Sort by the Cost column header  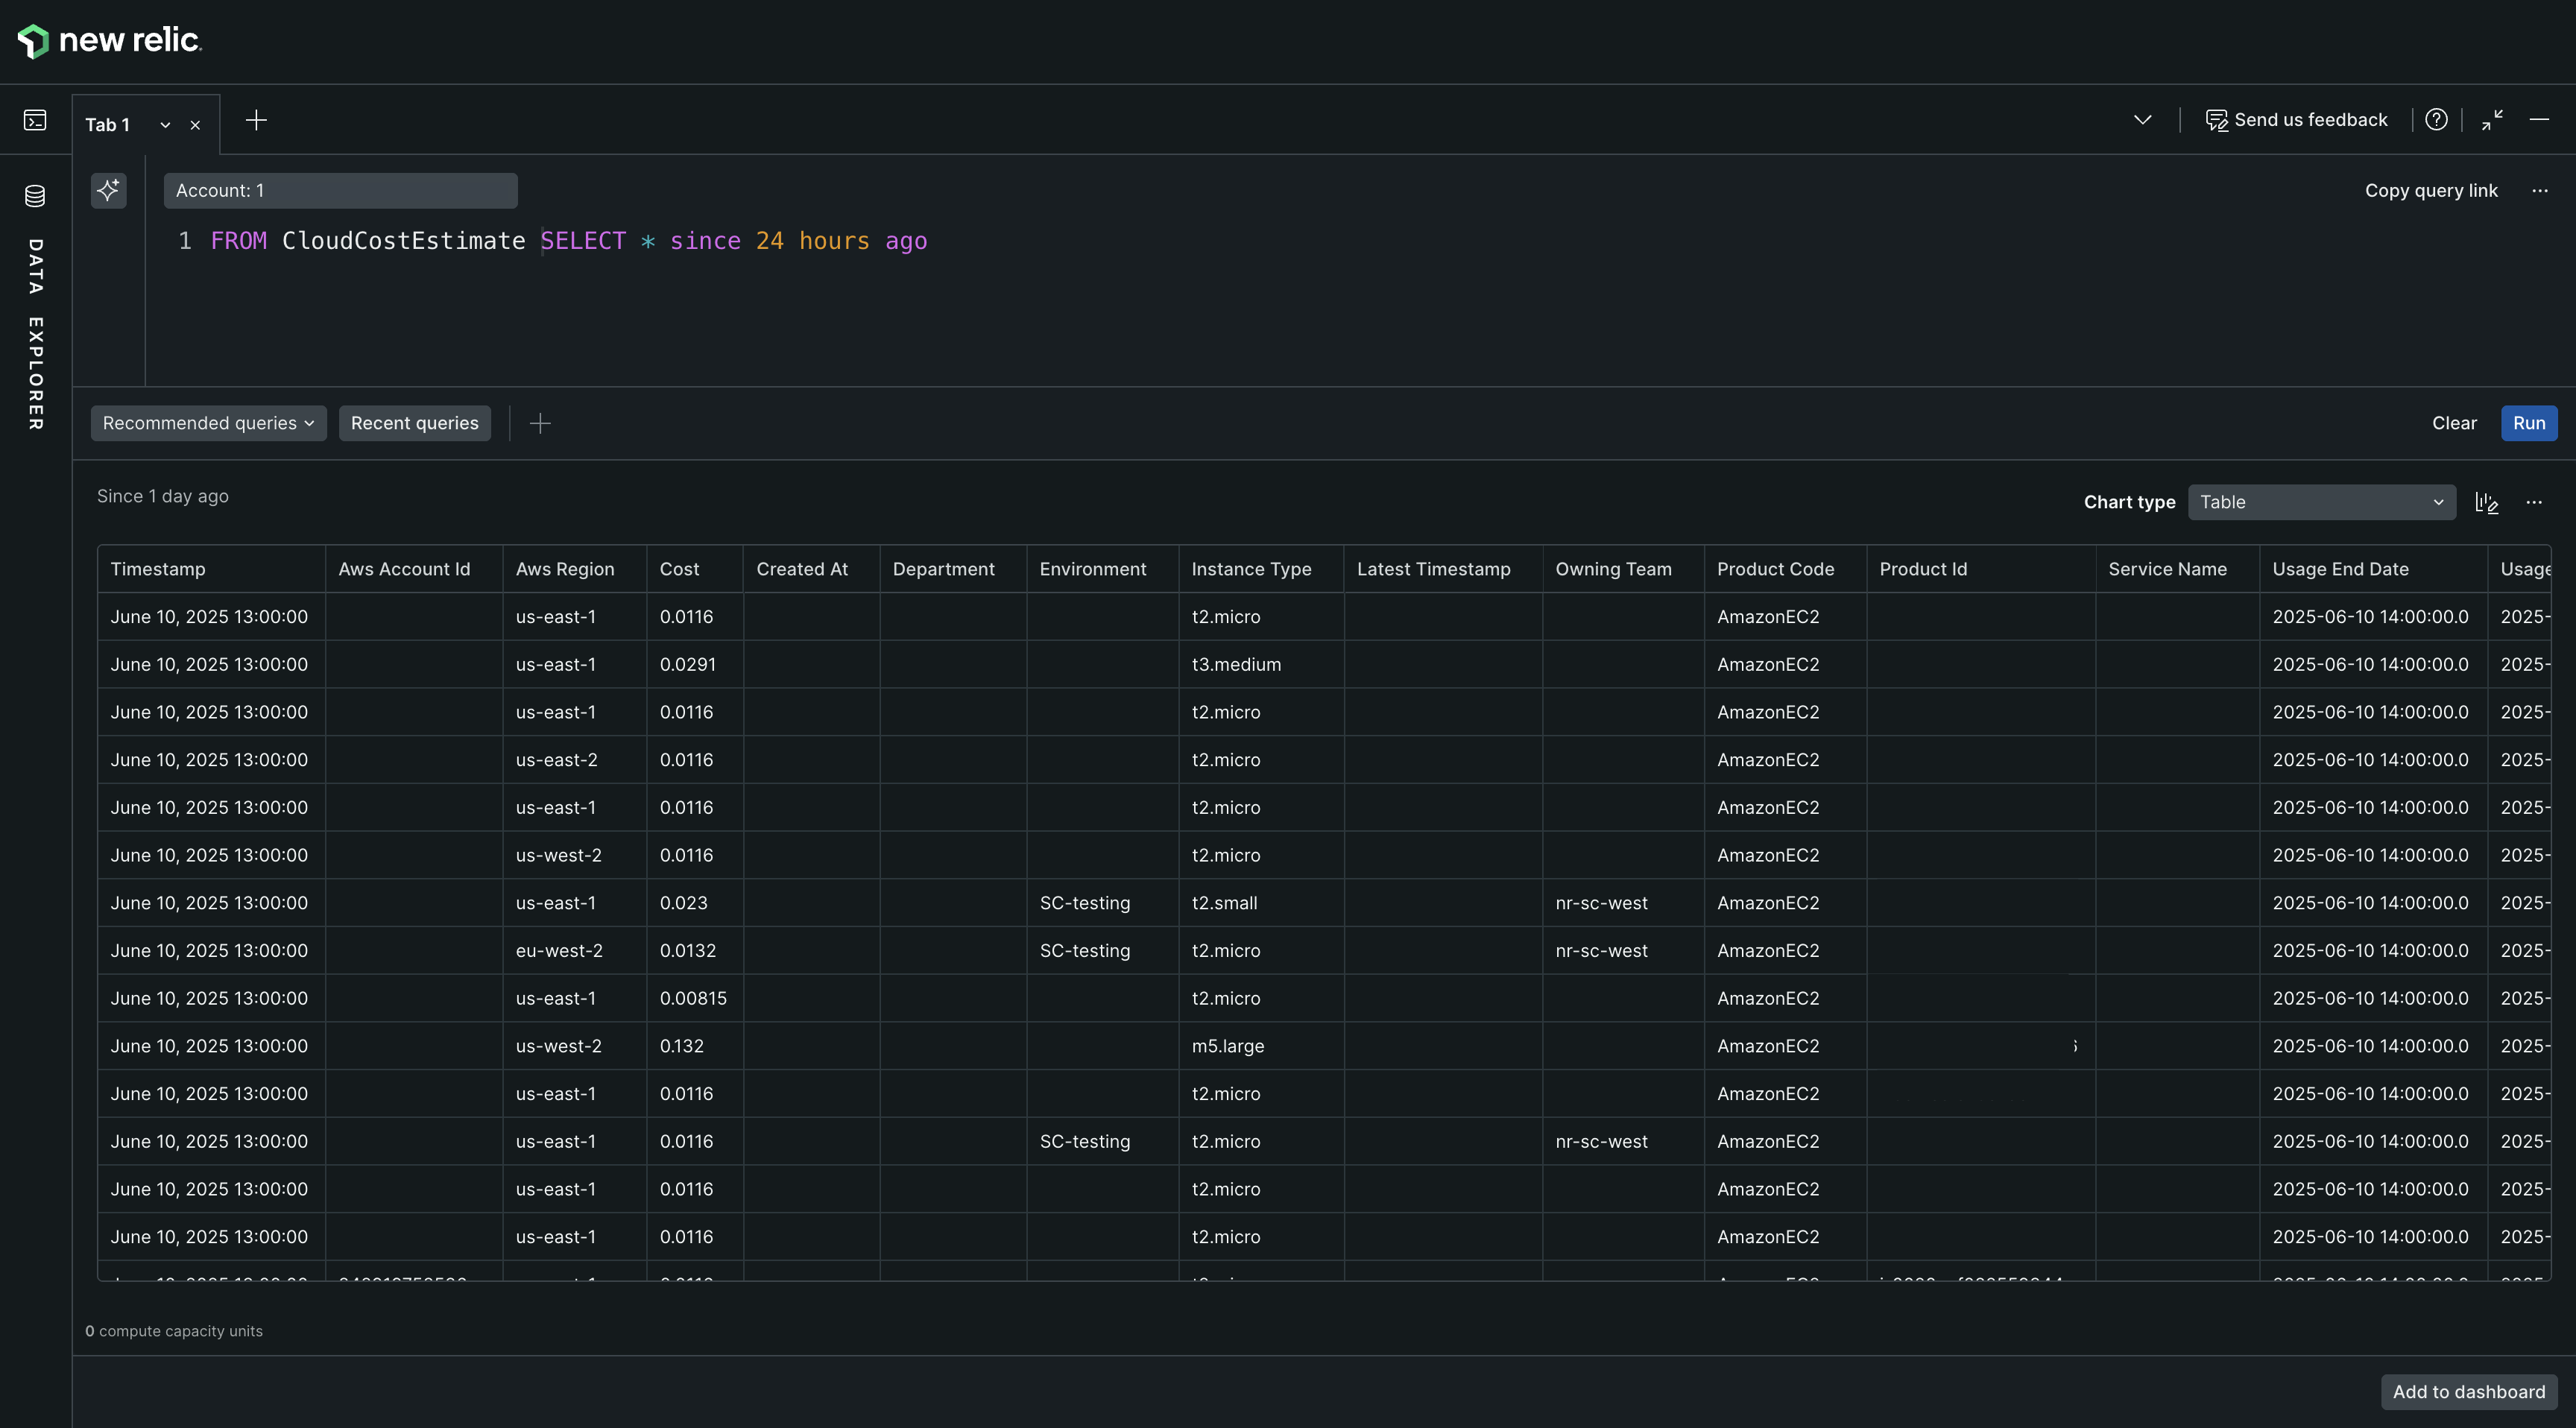point(679,569)
